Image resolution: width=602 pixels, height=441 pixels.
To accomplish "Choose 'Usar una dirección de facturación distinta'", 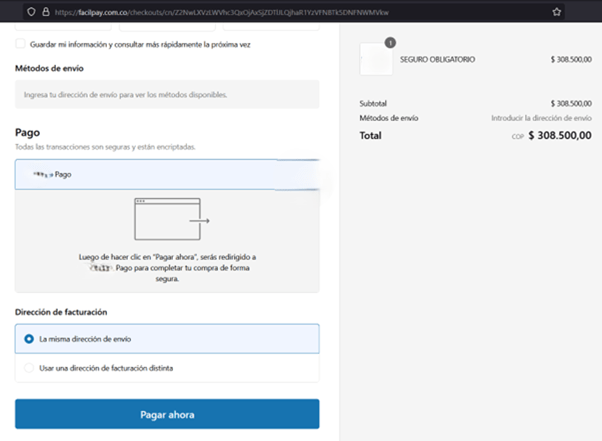I will pyautogui.click(x=29, y=368).
